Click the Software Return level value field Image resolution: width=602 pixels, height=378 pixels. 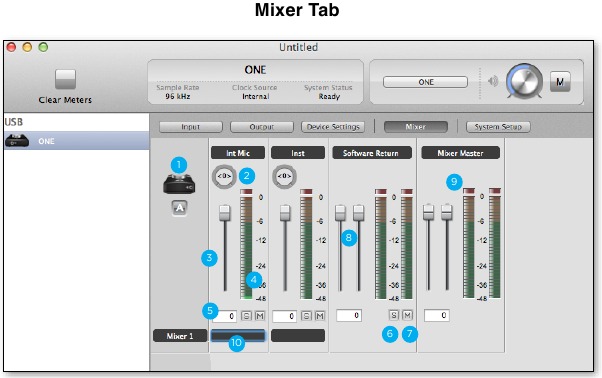[349, 315]
